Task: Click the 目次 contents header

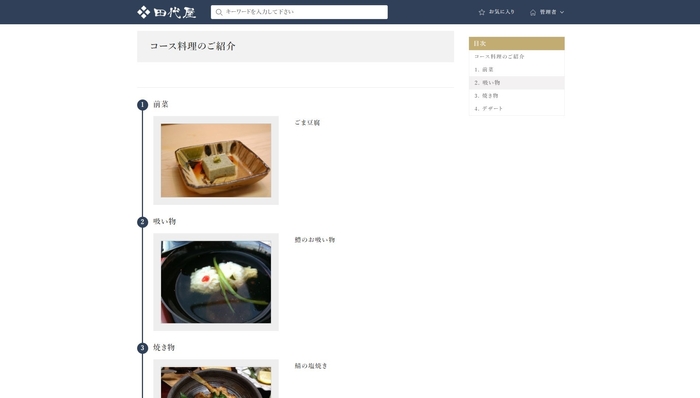Action: click(x=517, y=43)
